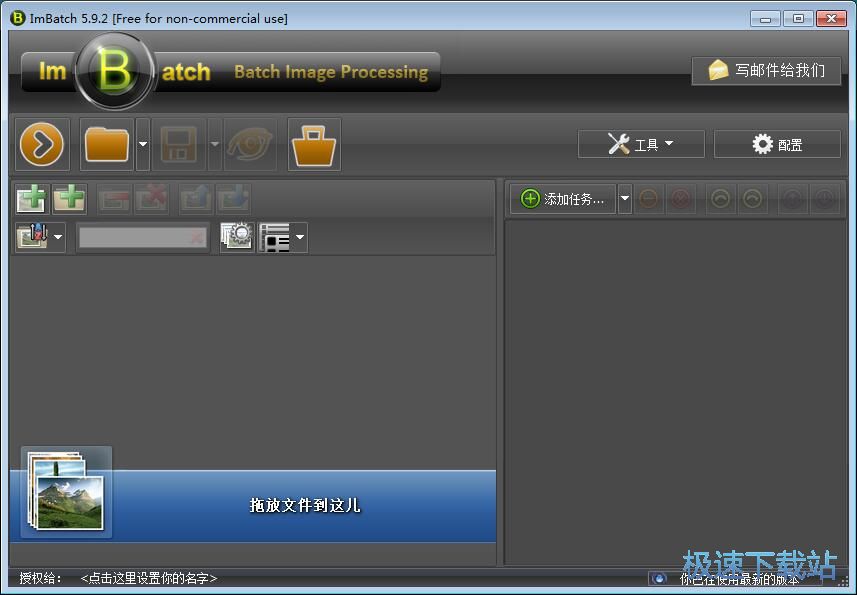Click the second expand tasks circle icon
The height and width of the screenshot is (595, 857).
[753, 199]
